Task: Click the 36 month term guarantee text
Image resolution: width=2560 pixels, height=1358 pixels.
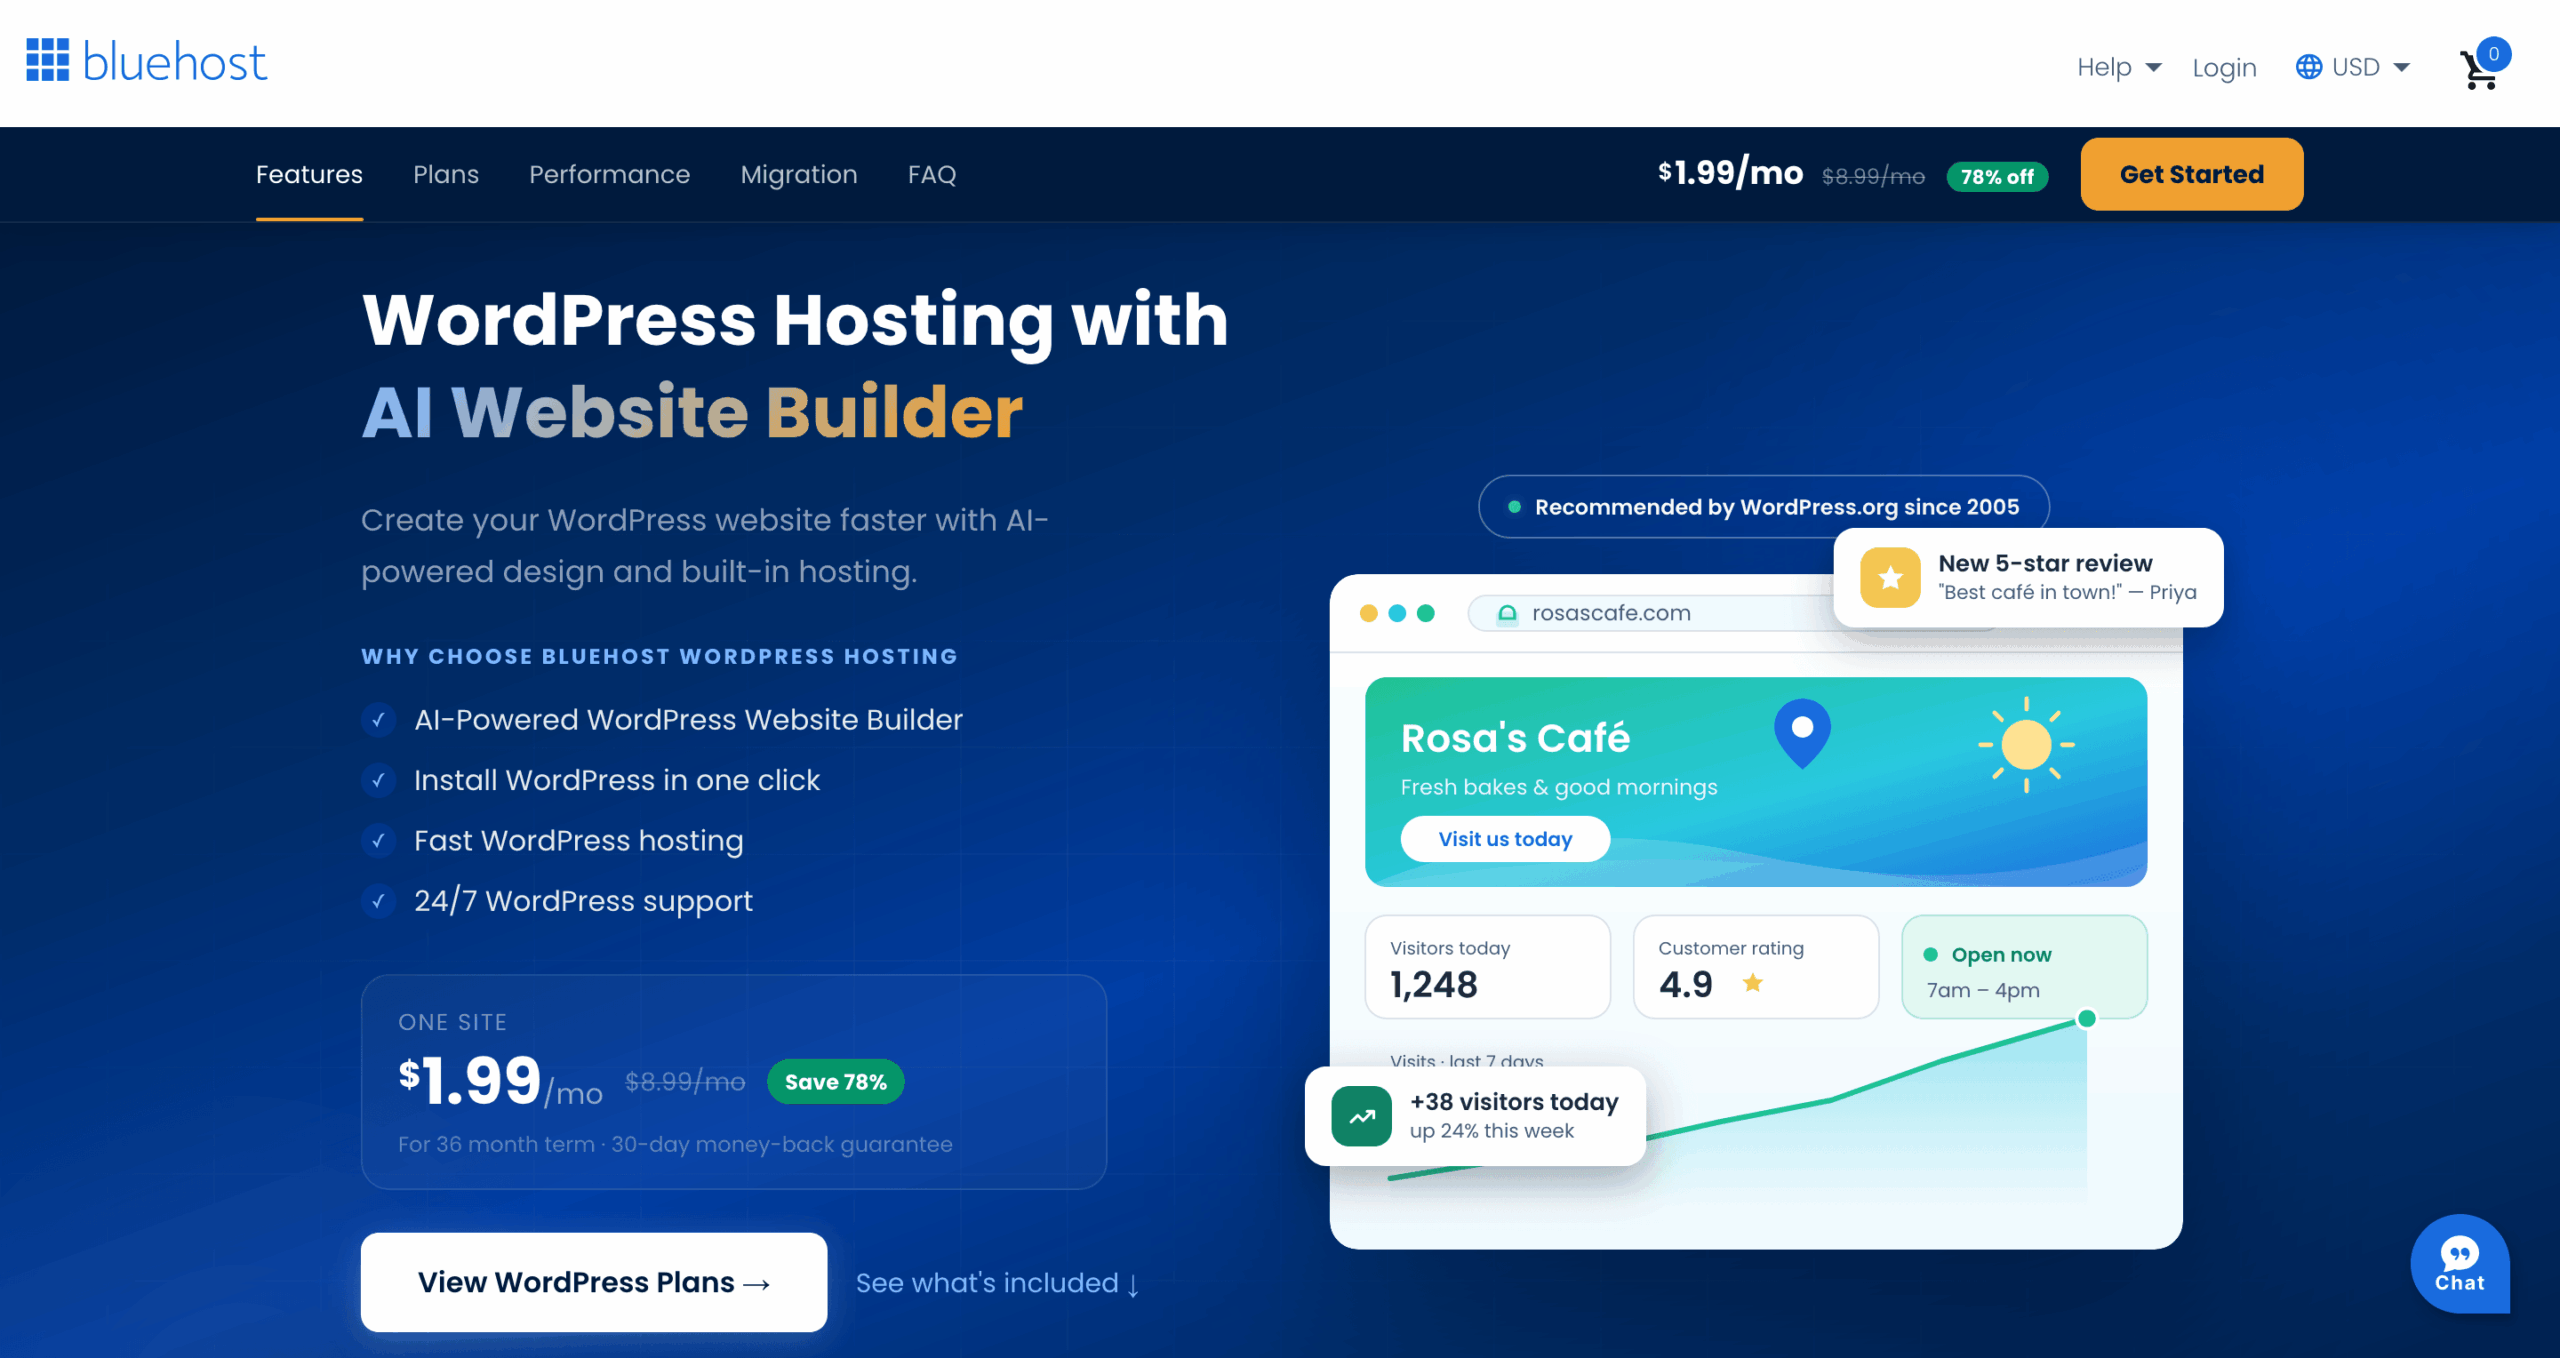Action: click(x=675, y=1144)
